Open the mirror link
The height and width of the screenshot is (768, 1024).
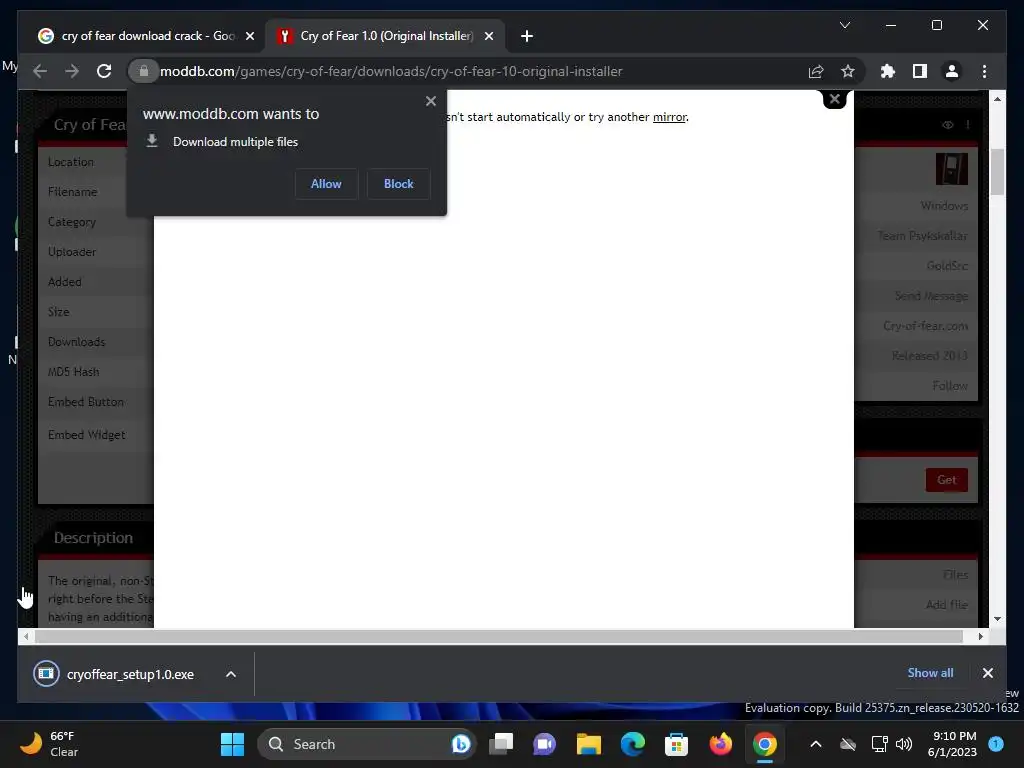click(x=669, y=117)
